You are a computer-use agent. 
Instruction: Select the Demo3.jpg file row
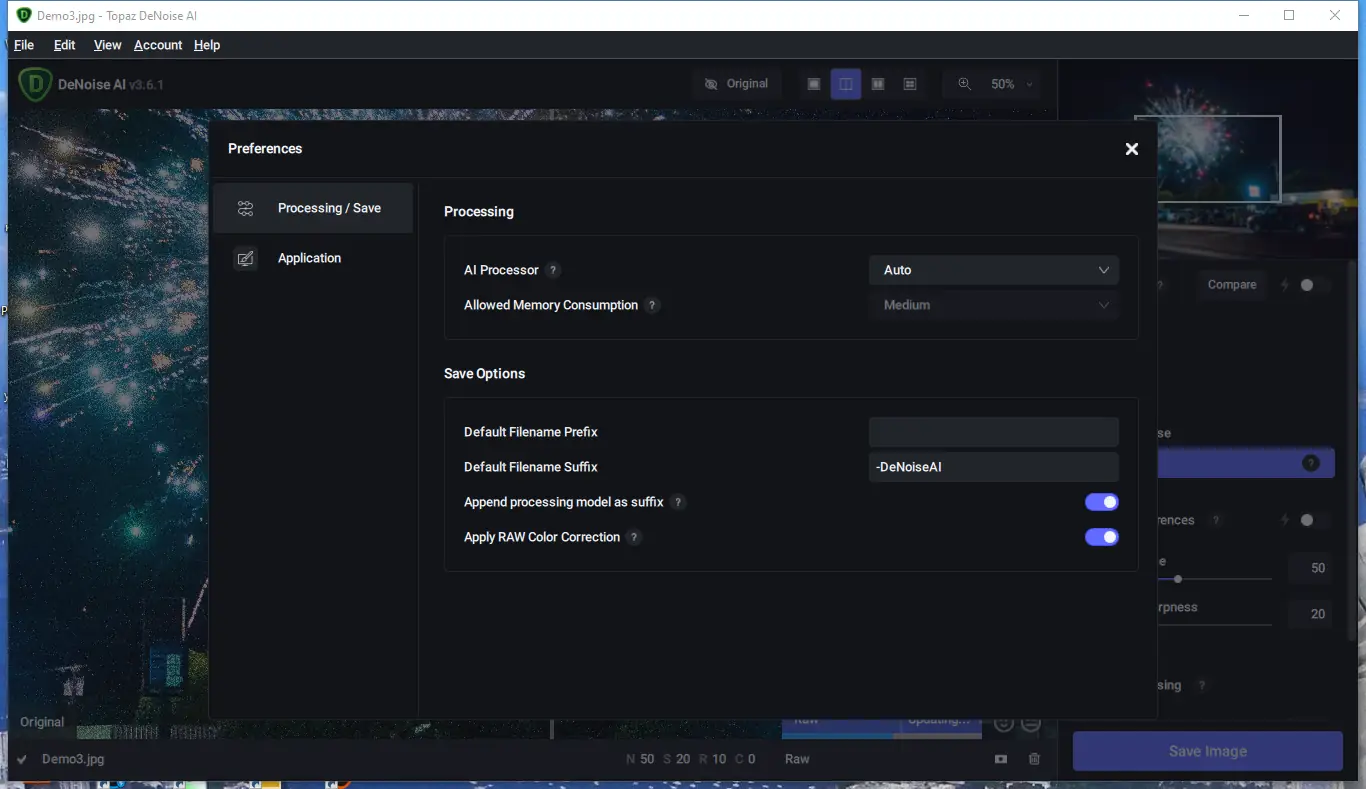531,759
